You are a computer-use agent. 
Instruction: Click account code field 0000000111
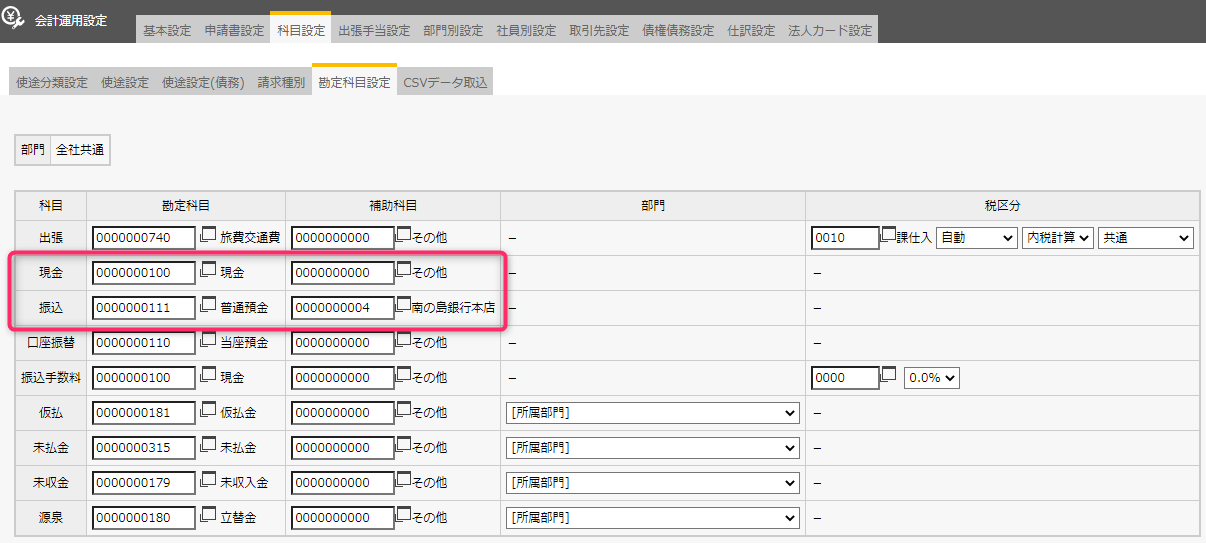(x=144, y=308)
